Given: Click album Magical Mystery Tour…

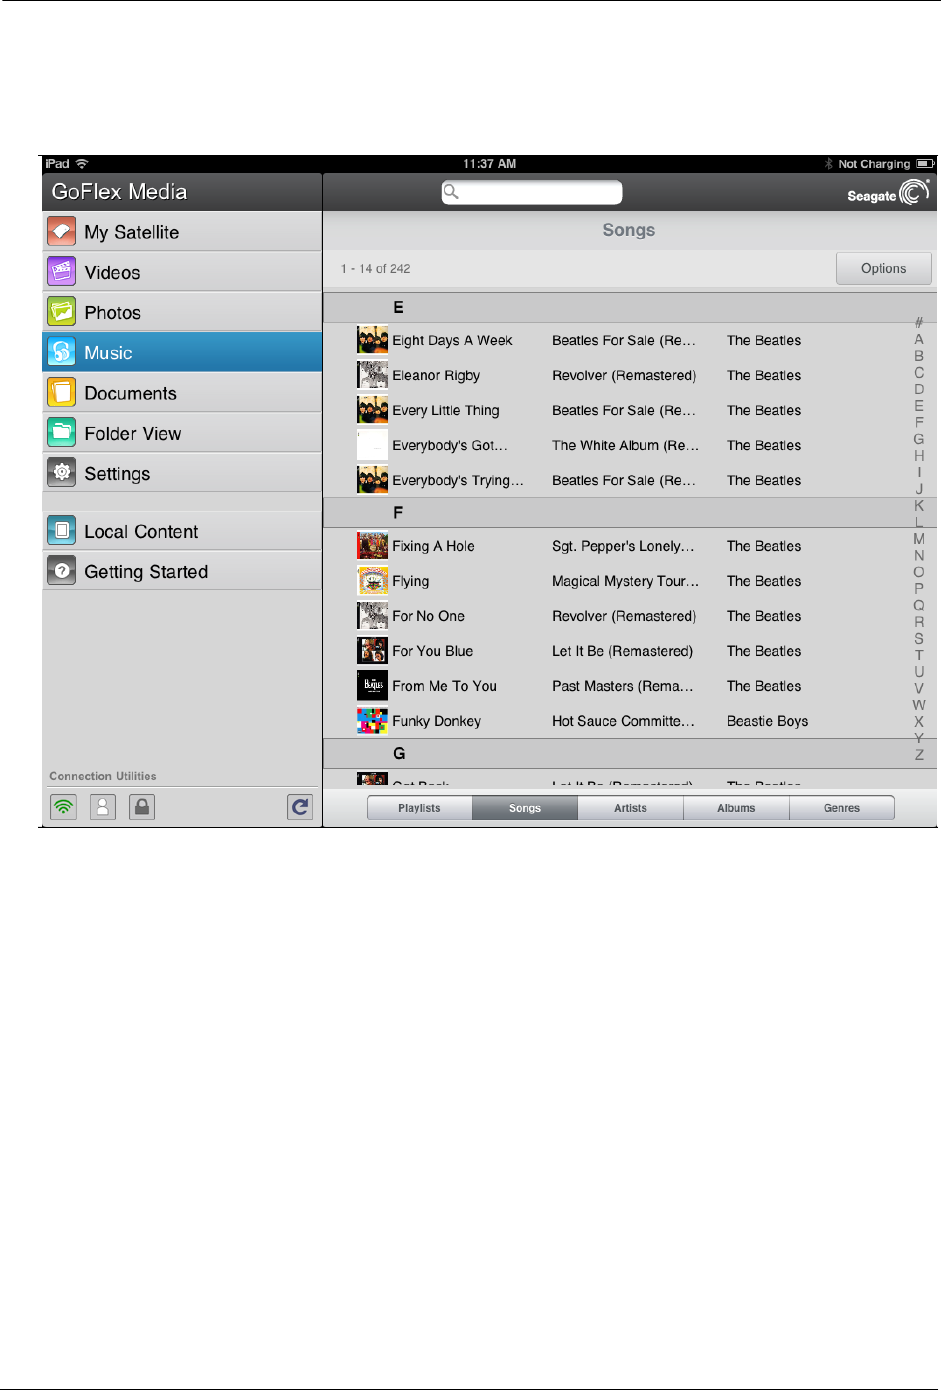Looking at the screenshot, I should (626, 581).
